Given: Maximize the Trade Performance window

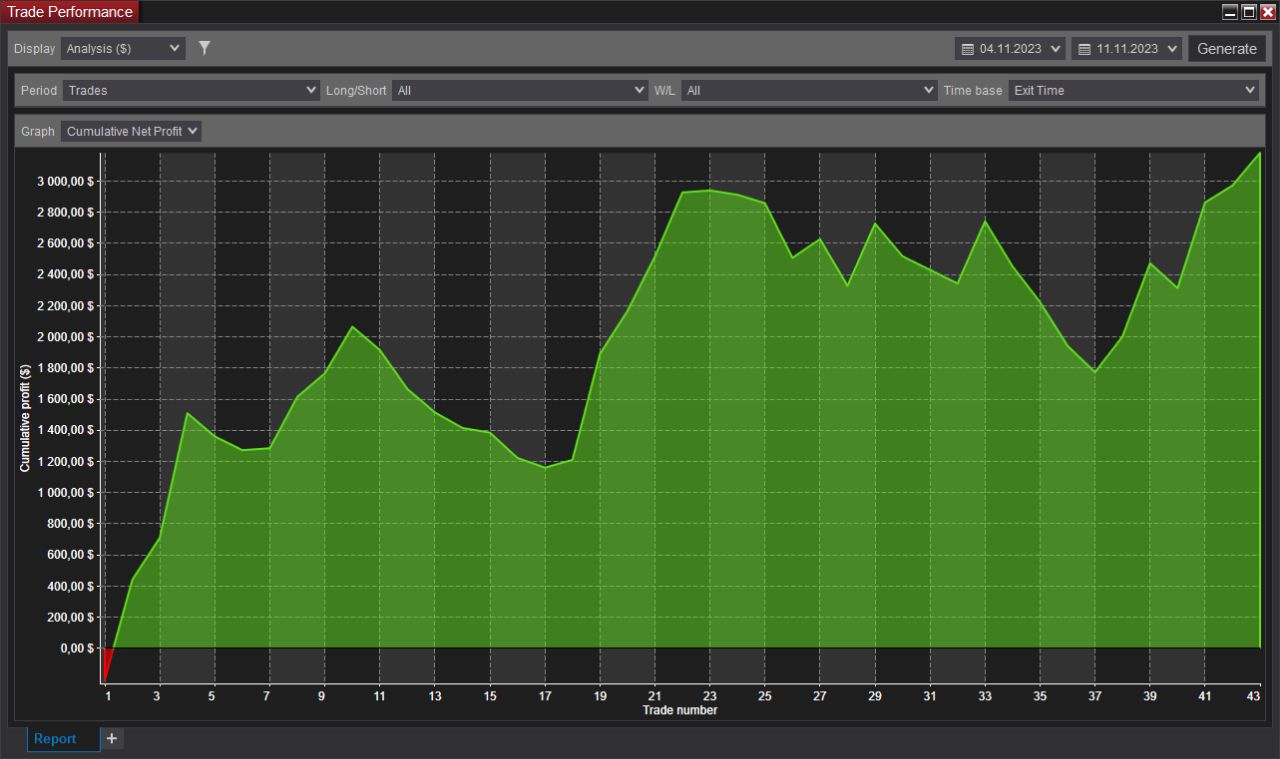Looking at the screenshot, I should tap(1249, 12).
